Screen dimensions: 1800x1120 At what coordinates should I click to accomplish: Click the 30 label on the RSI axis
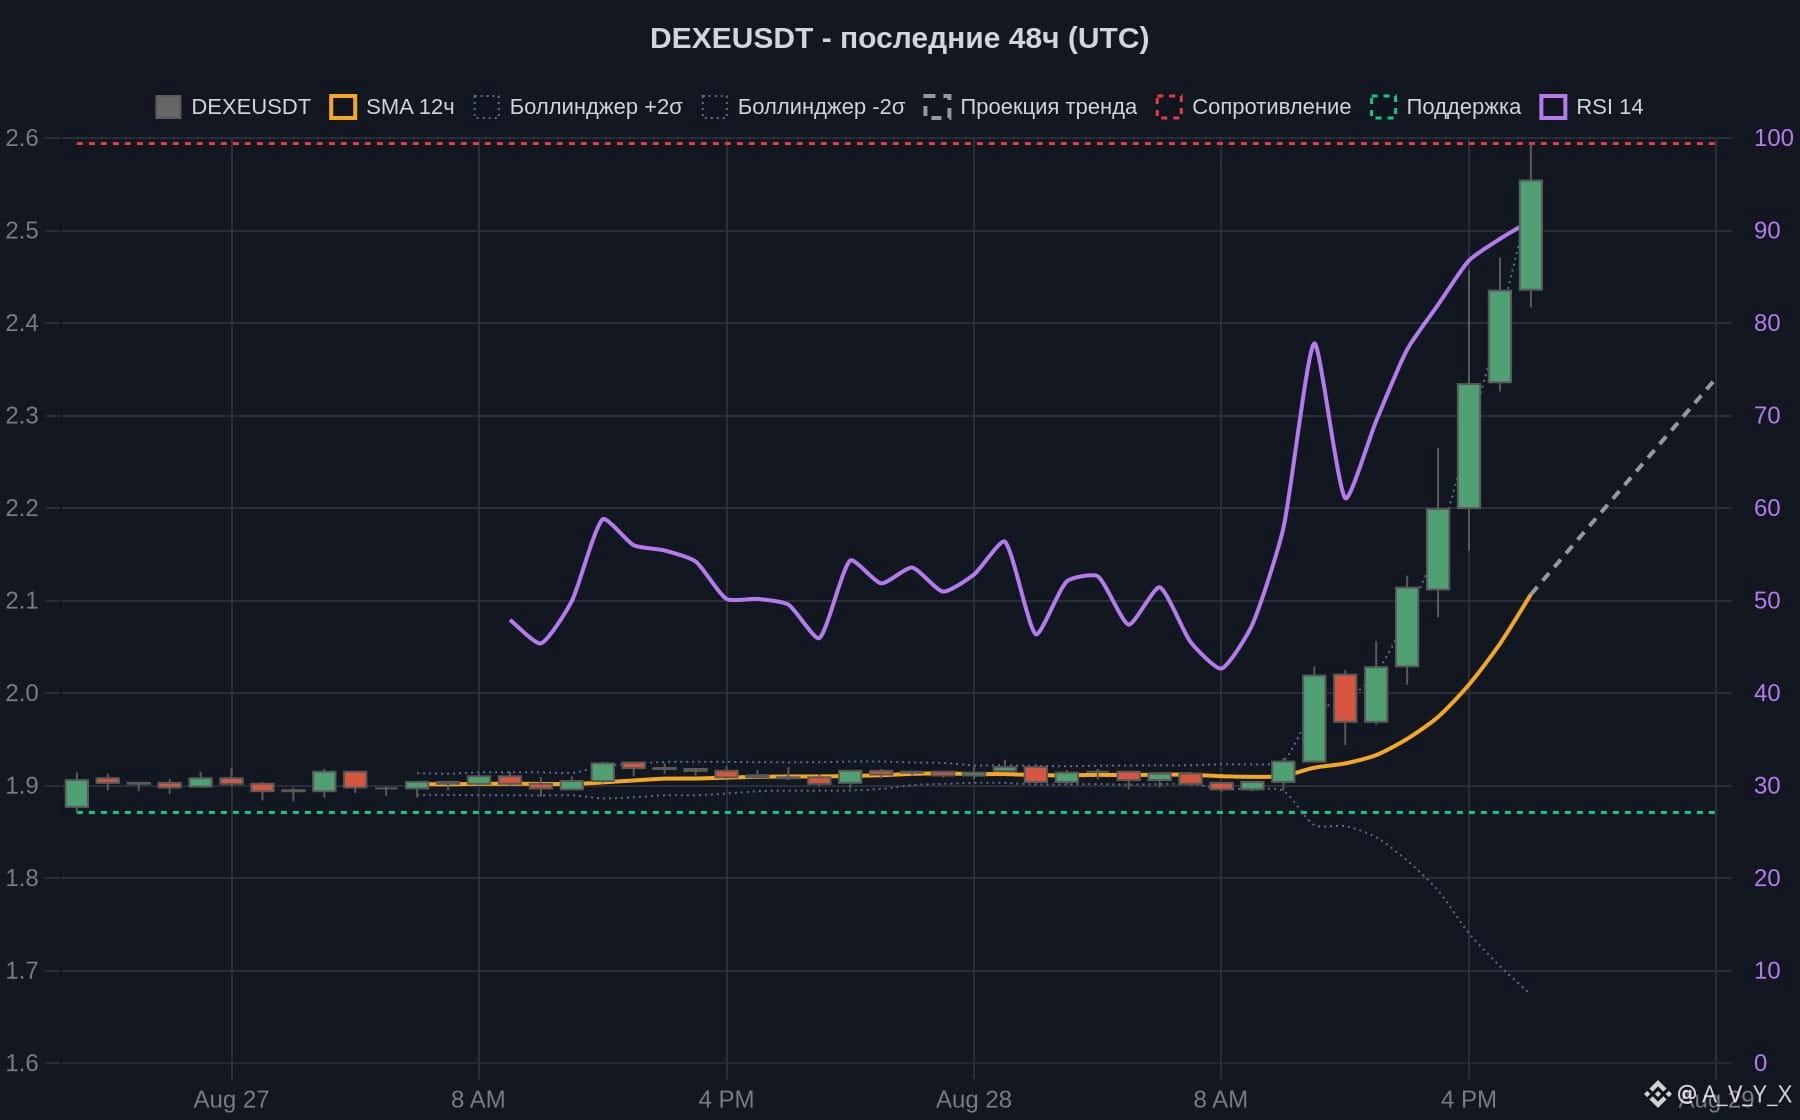(x=1767, y=786)
